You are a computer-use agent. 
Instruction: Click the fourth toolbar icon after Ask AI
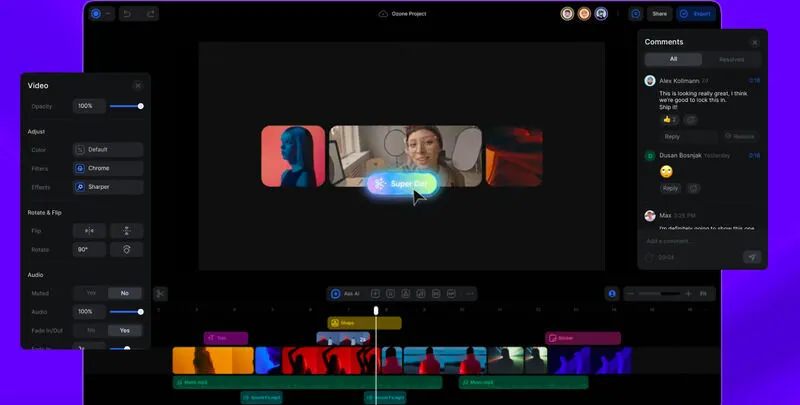(421, 294)
